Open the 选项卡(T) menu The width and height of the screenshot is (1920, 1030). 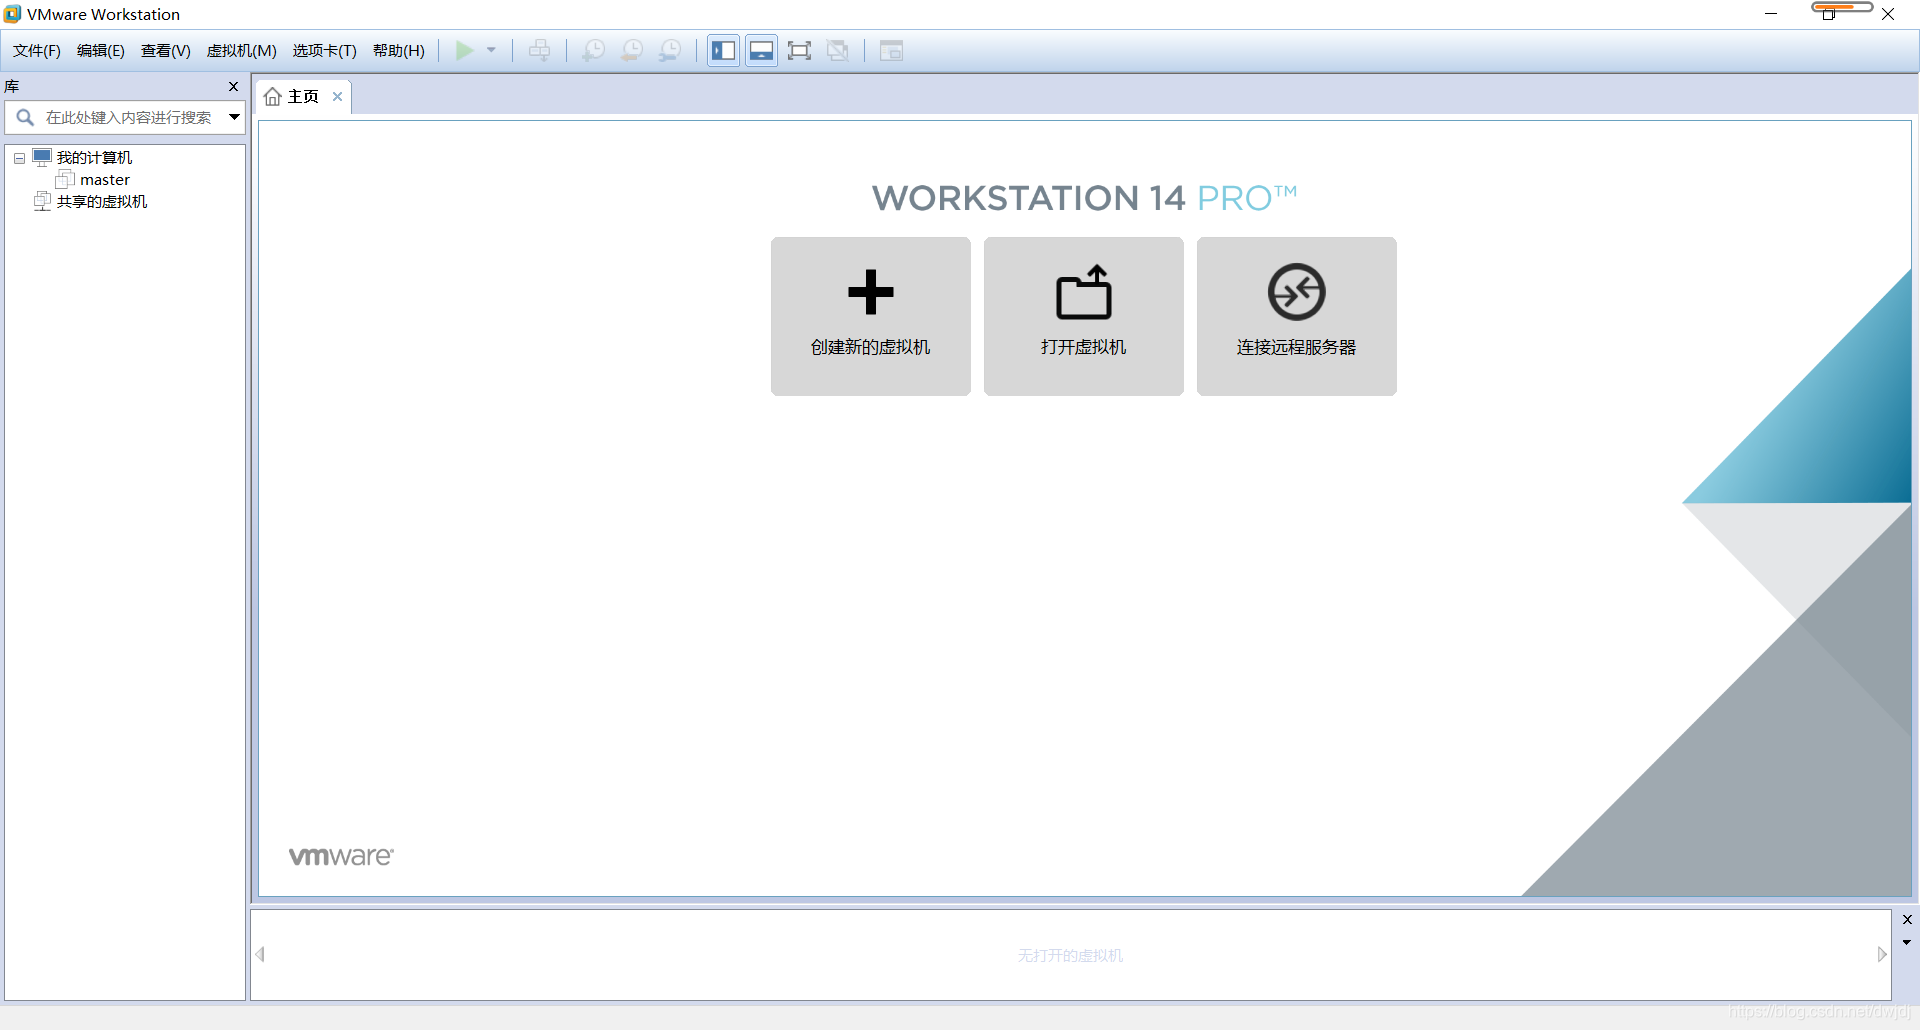click(x=325, y=50)
